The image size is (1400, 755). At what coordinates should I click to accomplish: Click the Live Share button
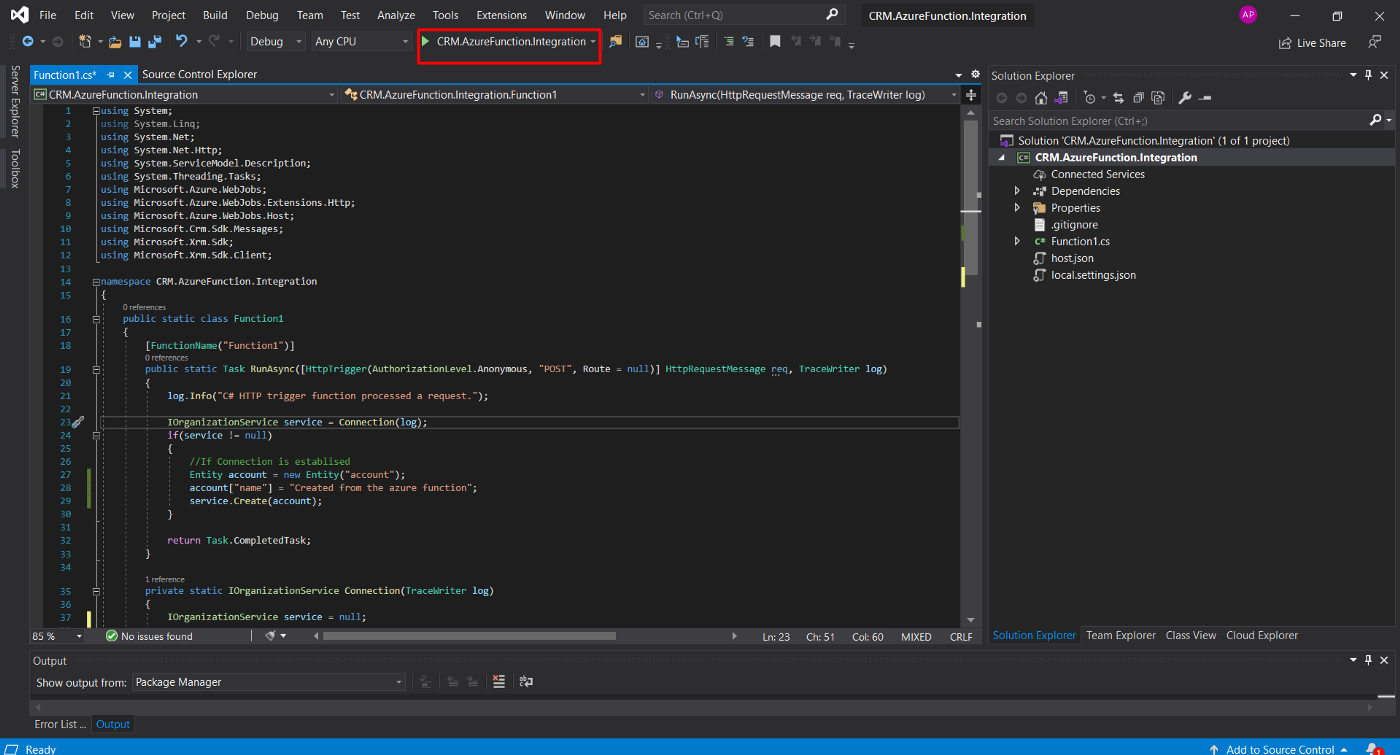1312,43
